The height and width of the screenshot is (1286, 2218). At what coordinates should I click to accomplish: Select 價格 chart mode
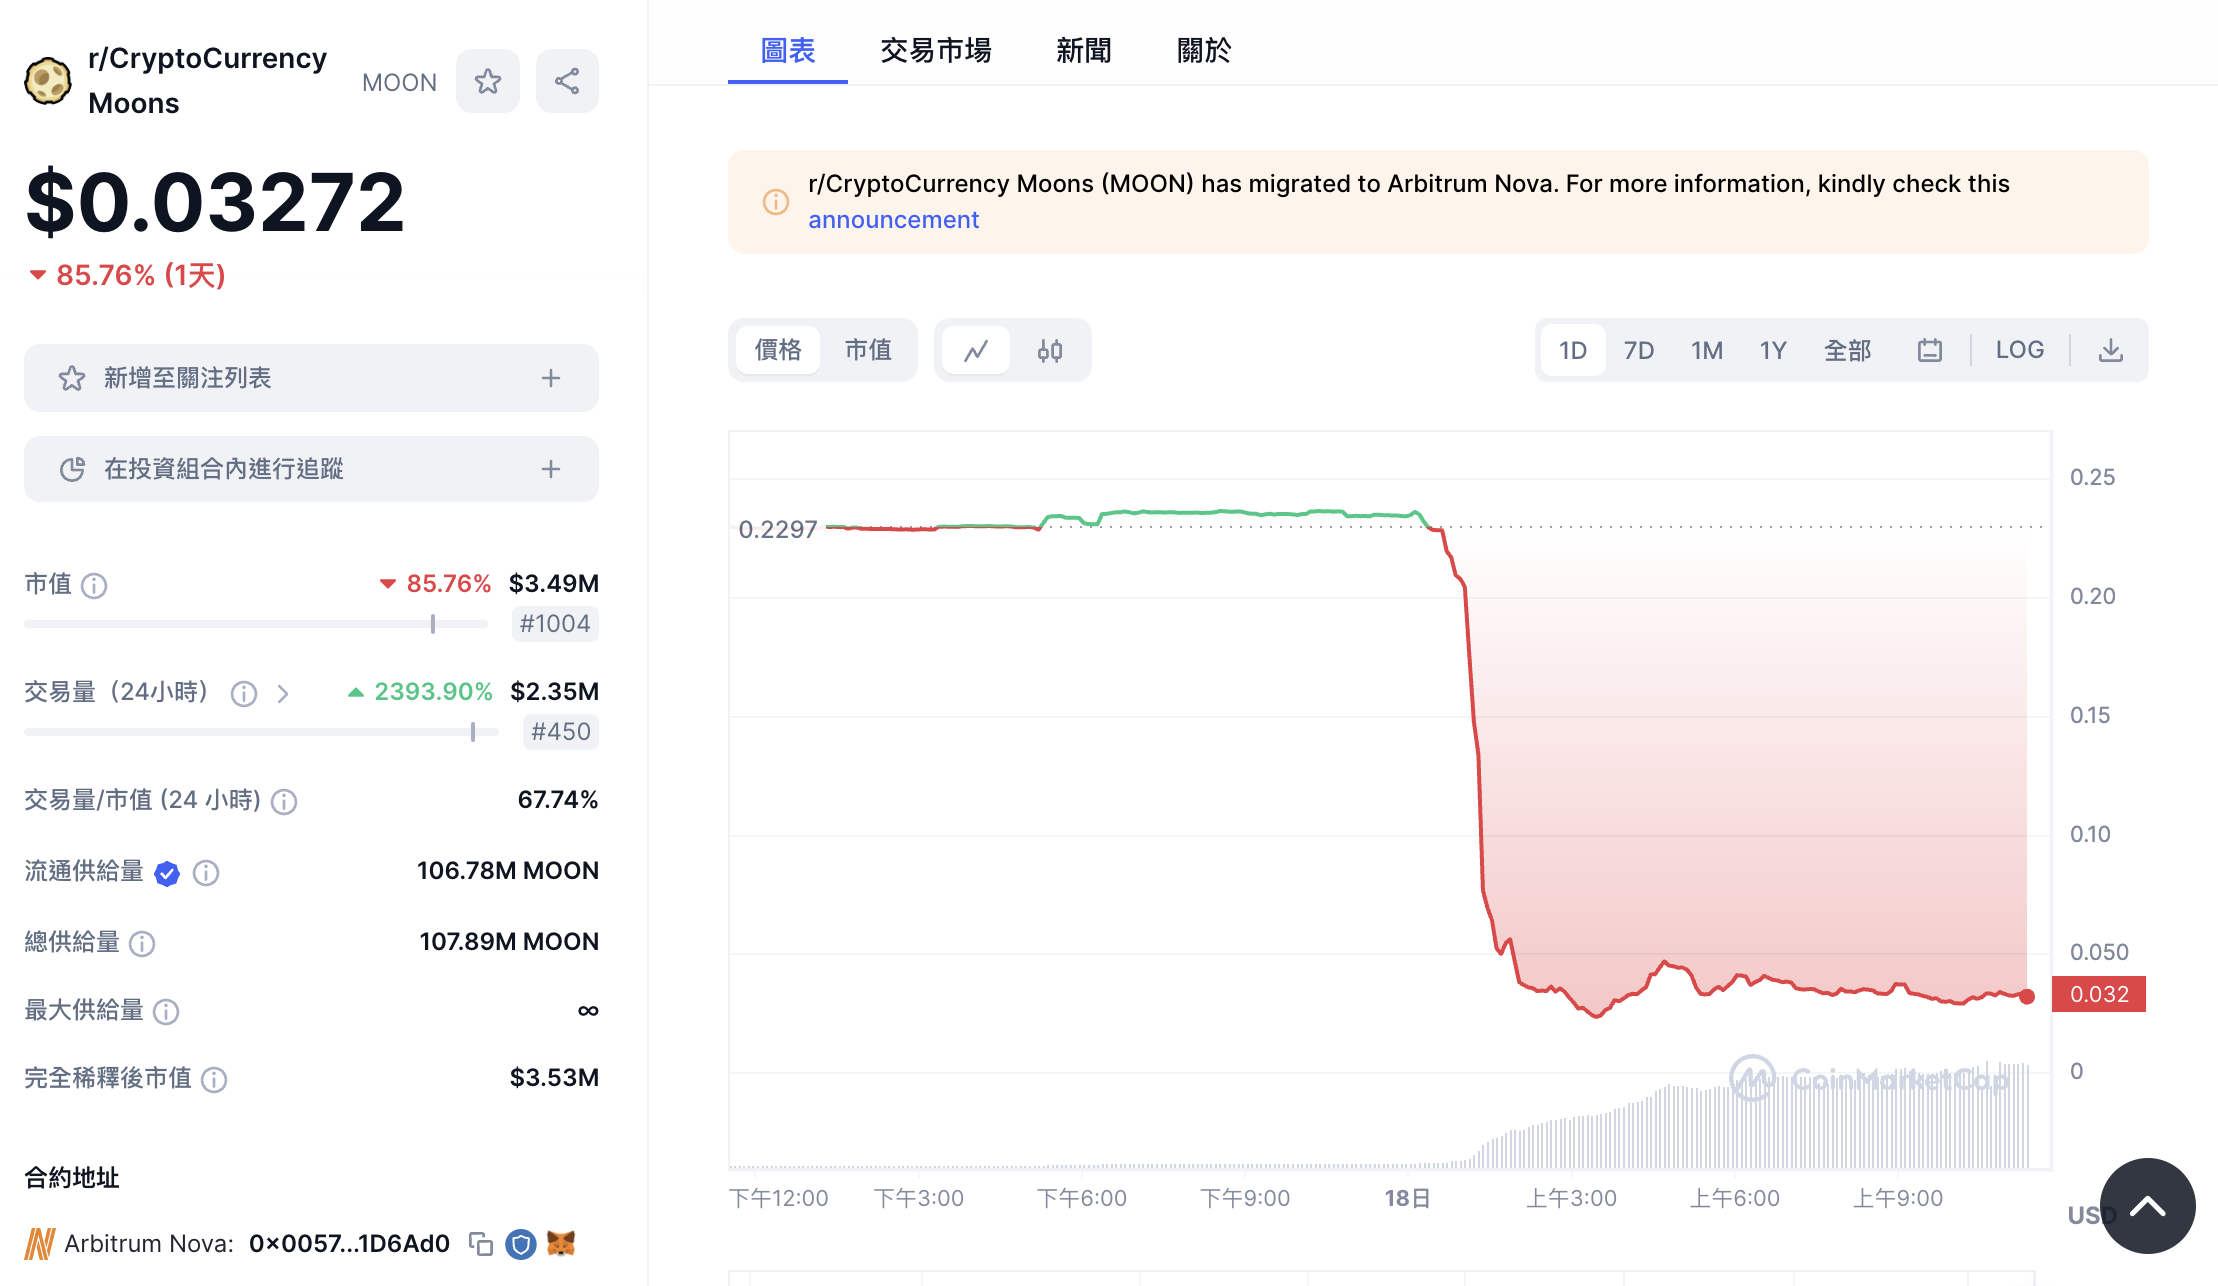(x=778, y=350)
